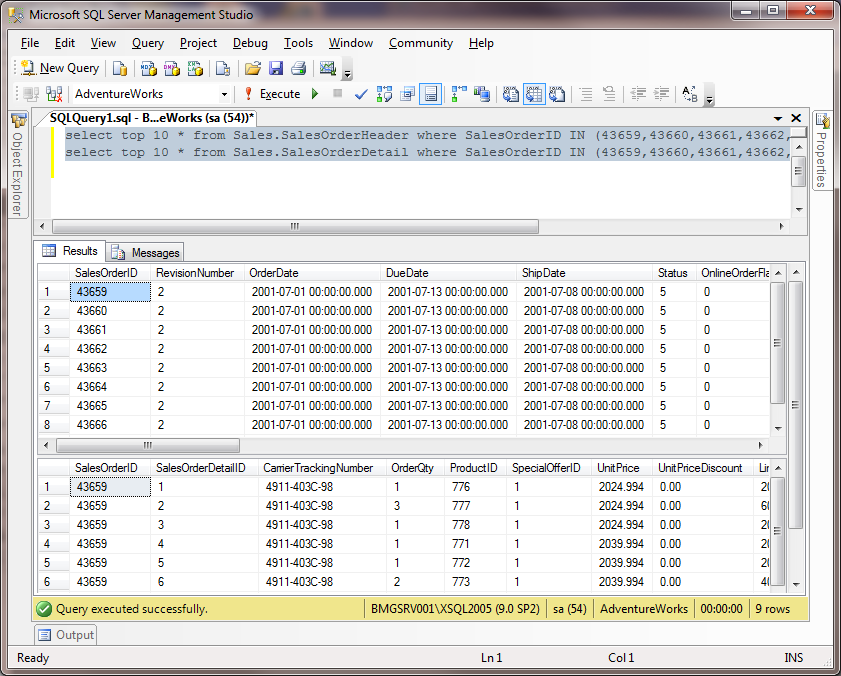Display the estimated execution plan
Screen dimensions: 841x676
pos(384,93)
